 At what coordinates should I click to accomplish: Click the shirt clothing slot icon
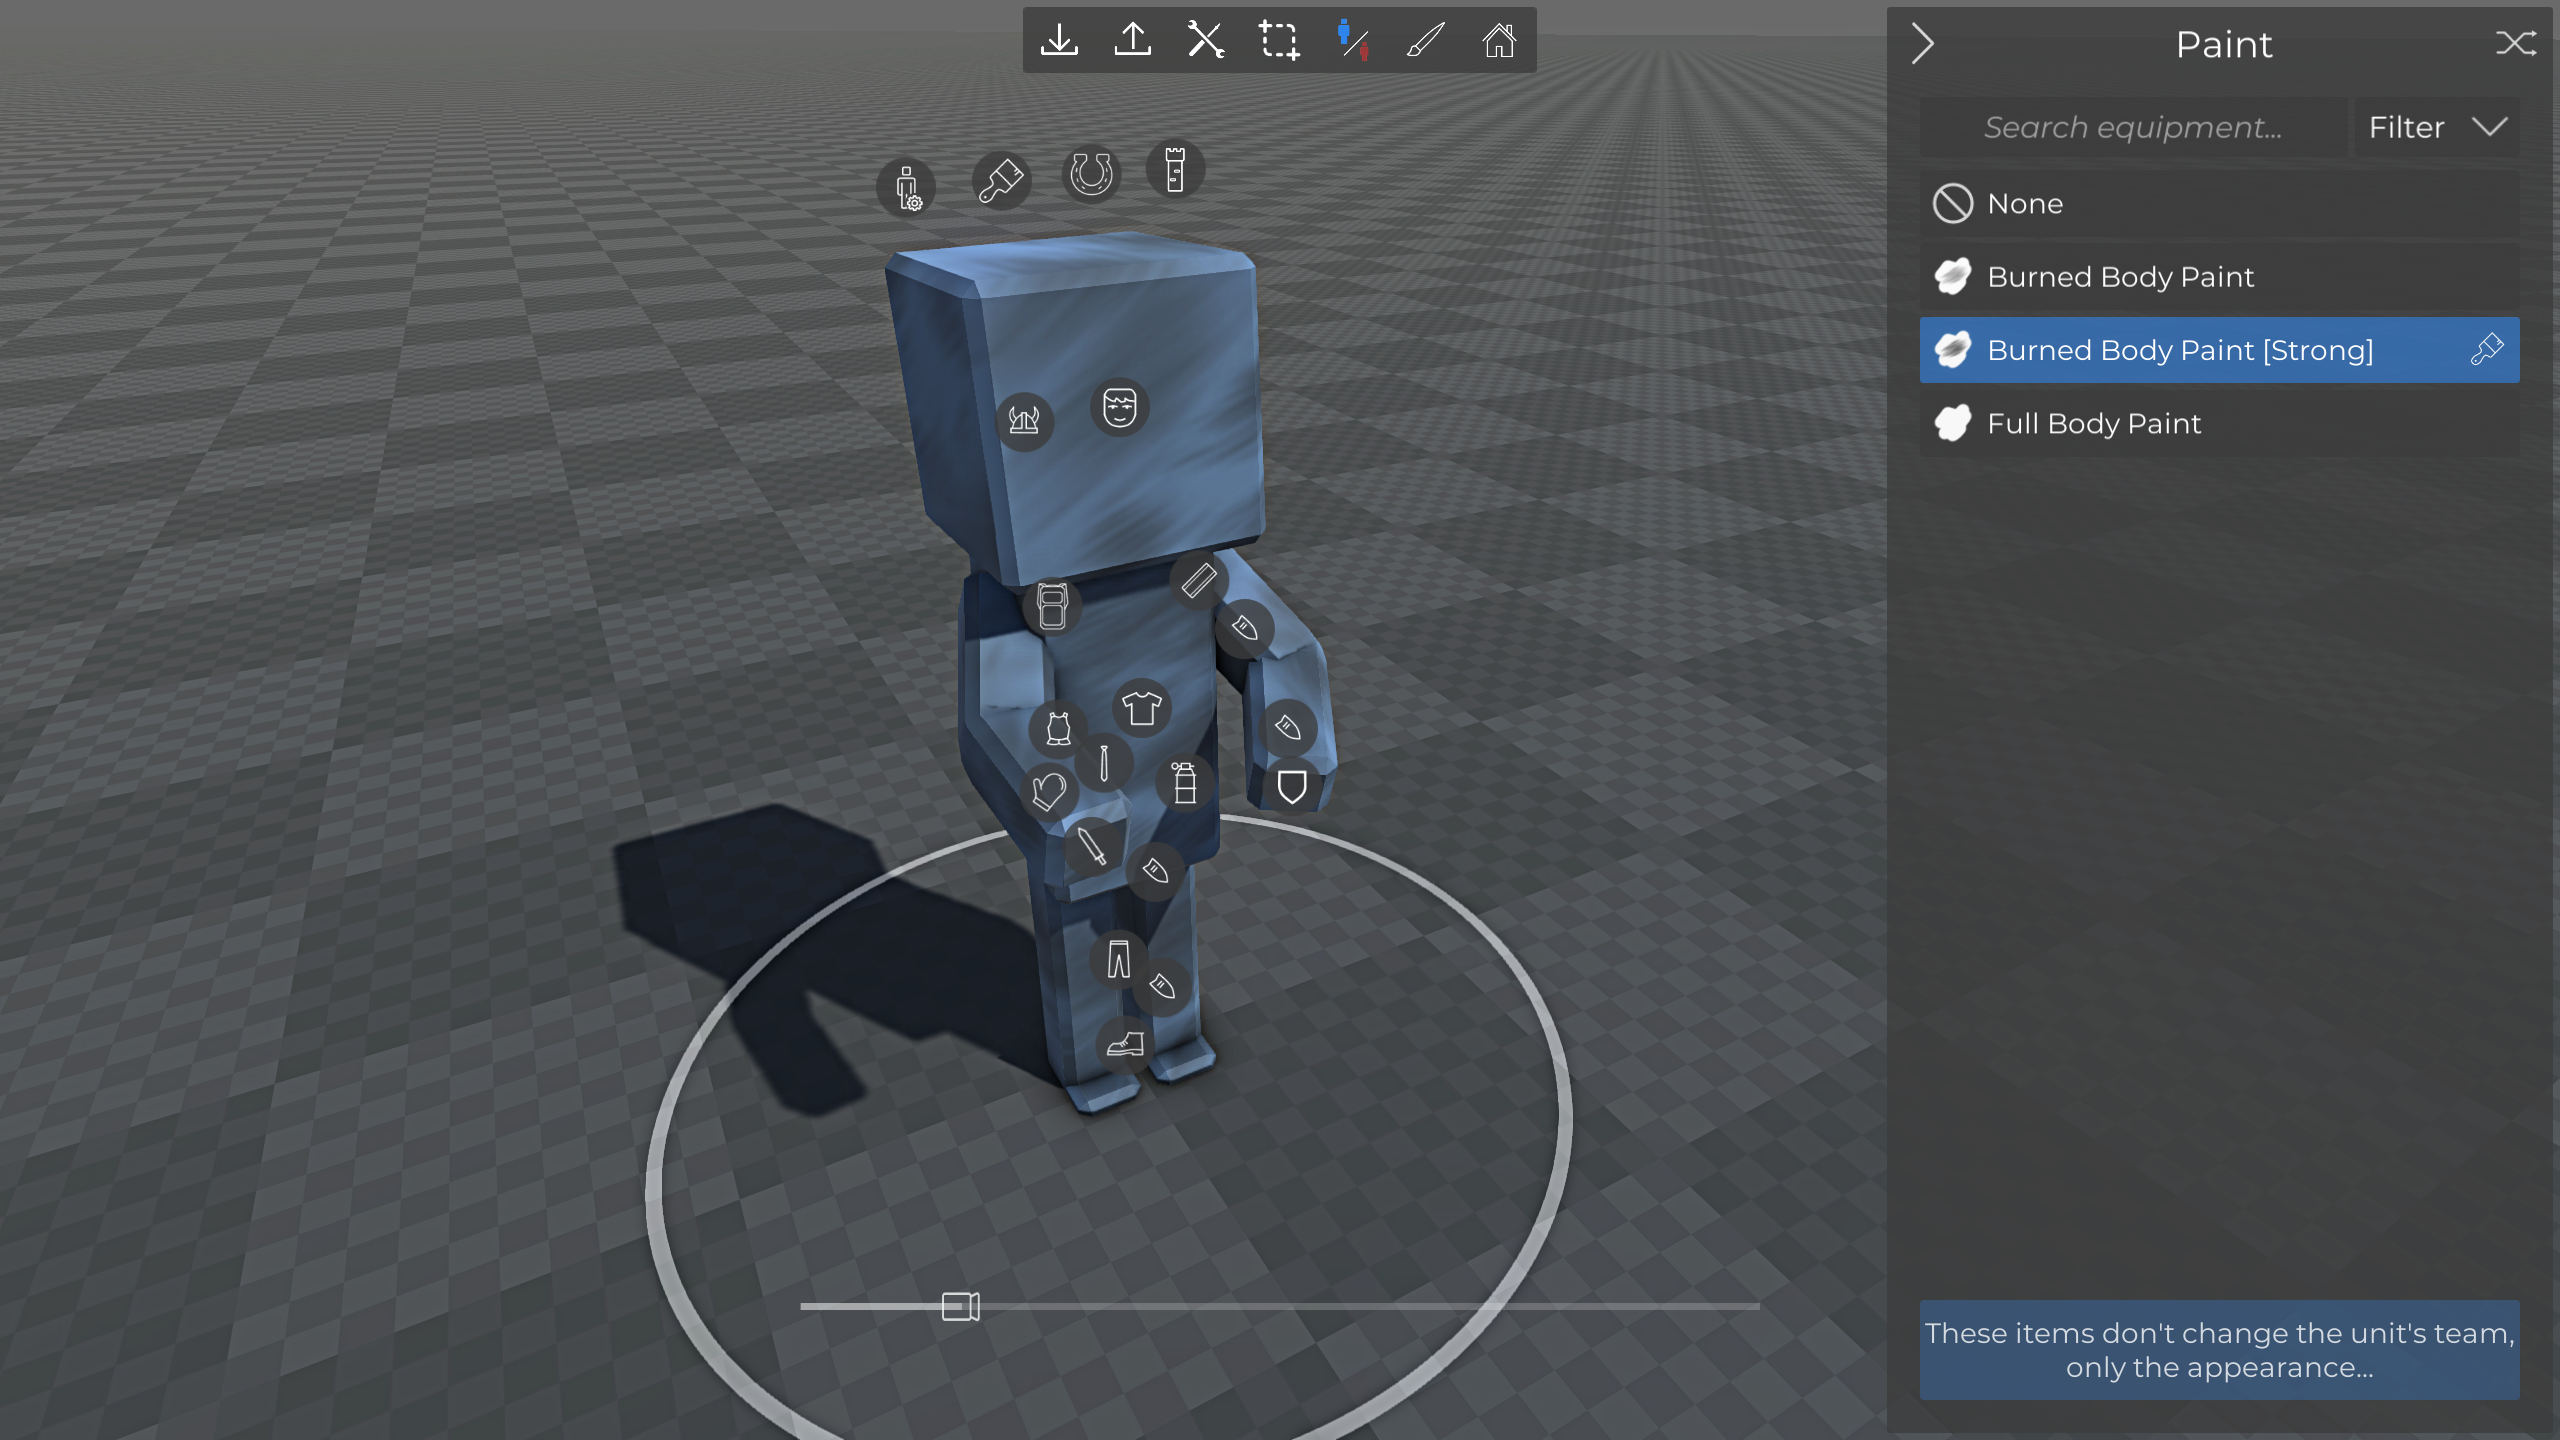(1141, 708)
